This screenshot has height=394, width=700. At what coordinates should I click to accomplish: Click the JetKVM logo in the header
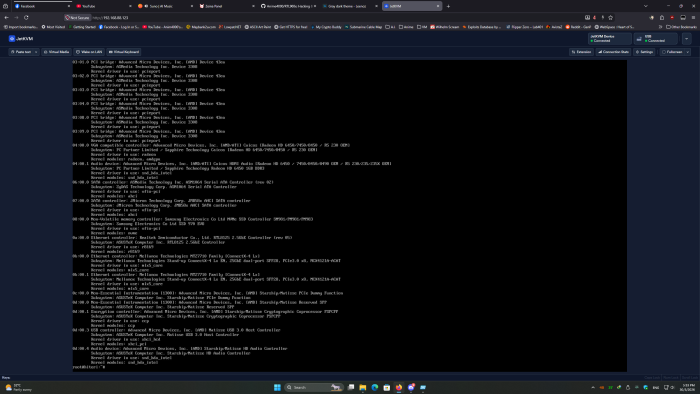(x=21, y=39)
